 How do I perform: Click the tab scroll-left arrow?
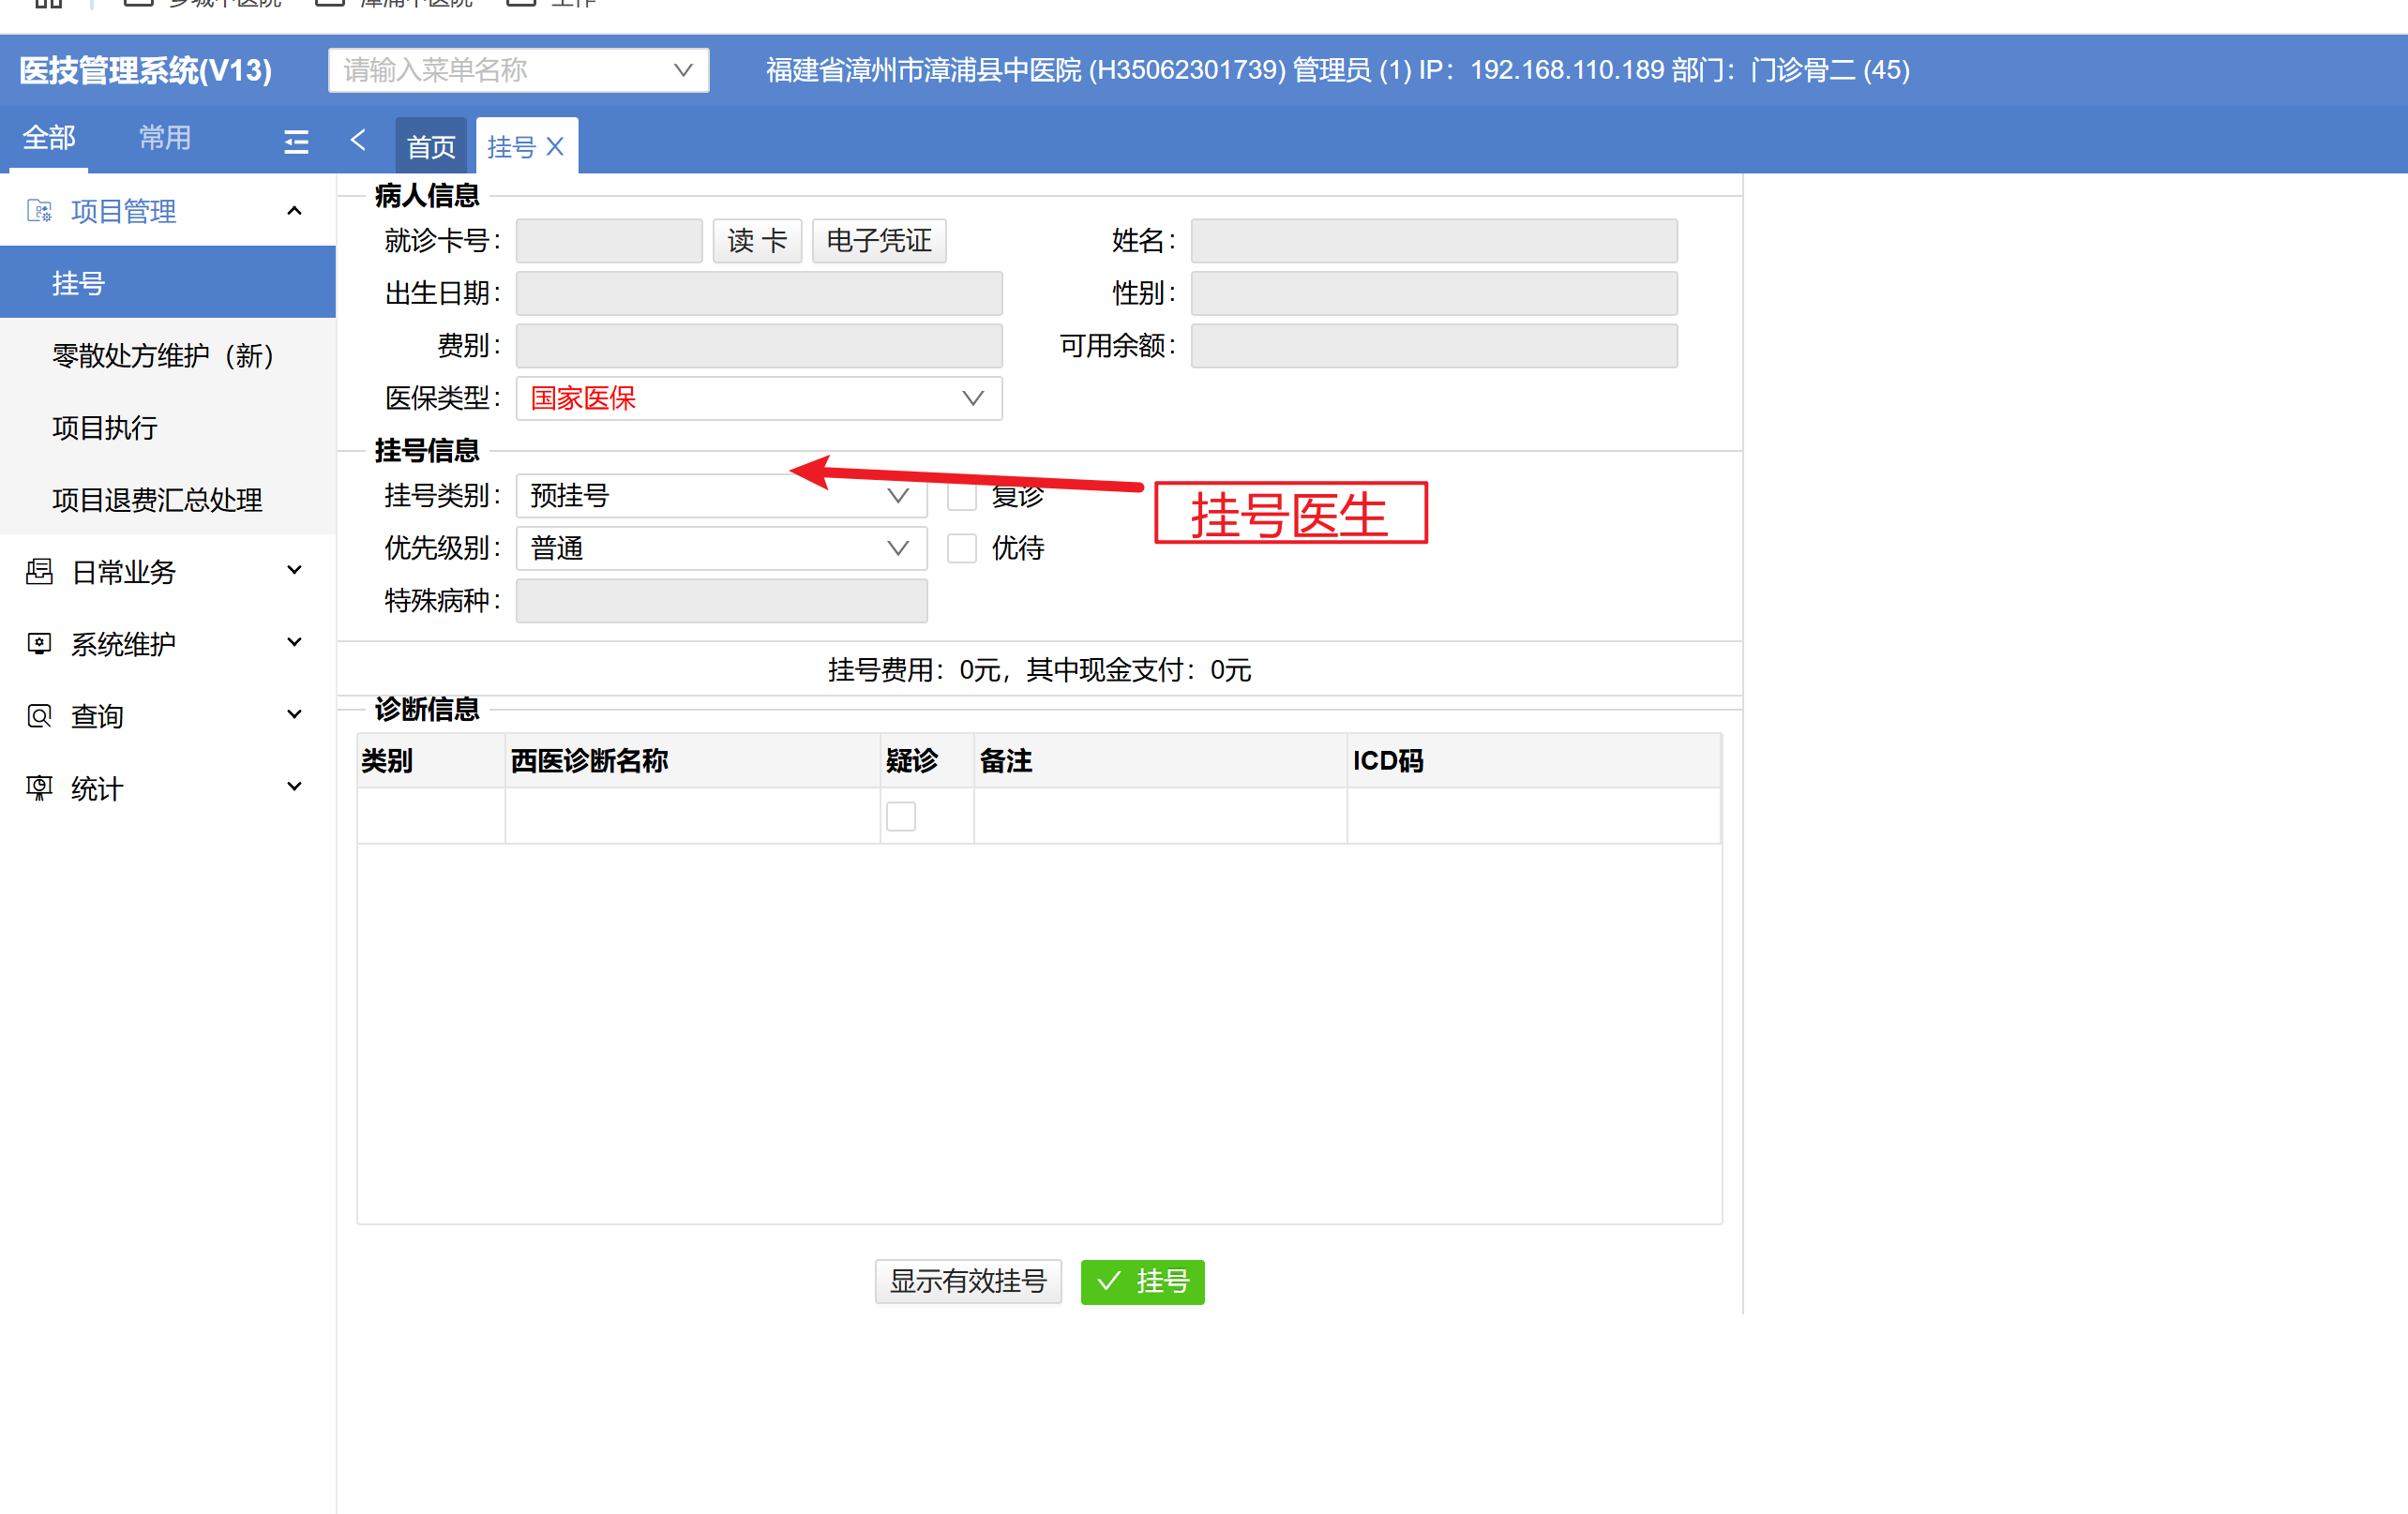coord(358,140)
